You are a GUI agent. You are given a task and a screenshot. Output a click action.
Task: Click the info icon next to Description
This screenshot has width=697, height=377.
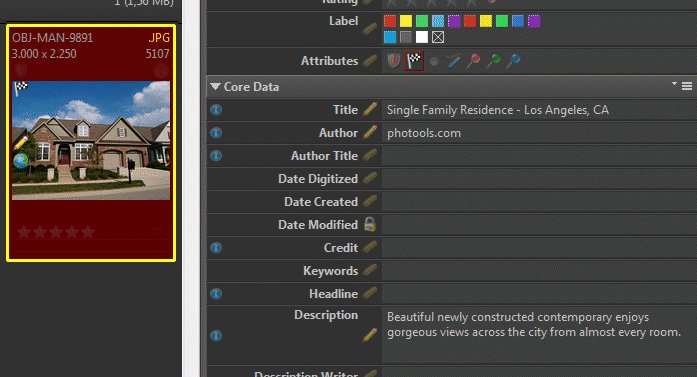pyautogui.click(x=216, y=336)
